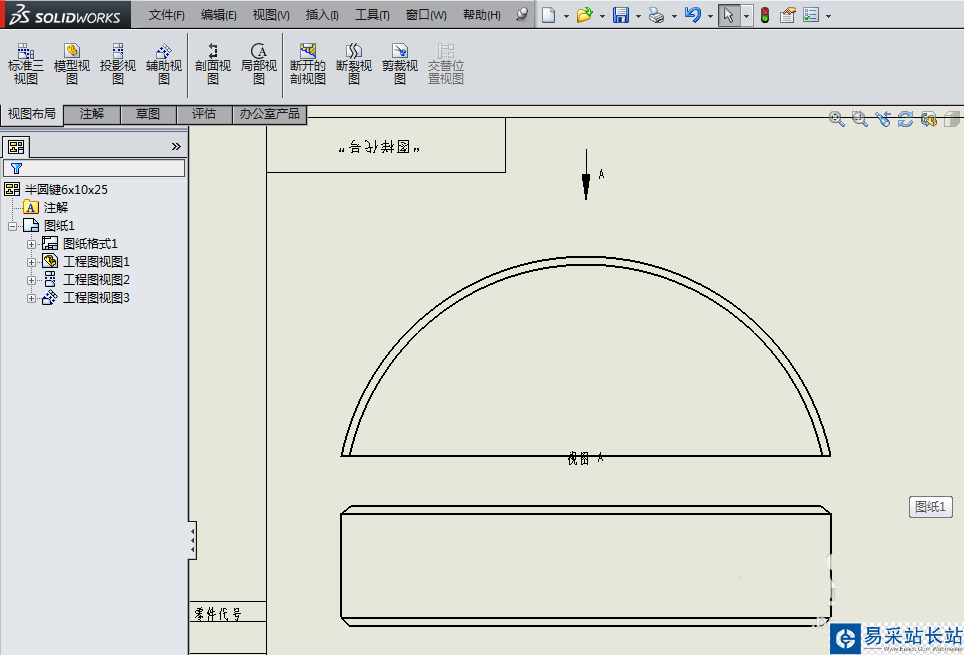Screen dimensions: 964x655
Task: Click Zoom to Area in view toolbar
Action: coord(859,119)
